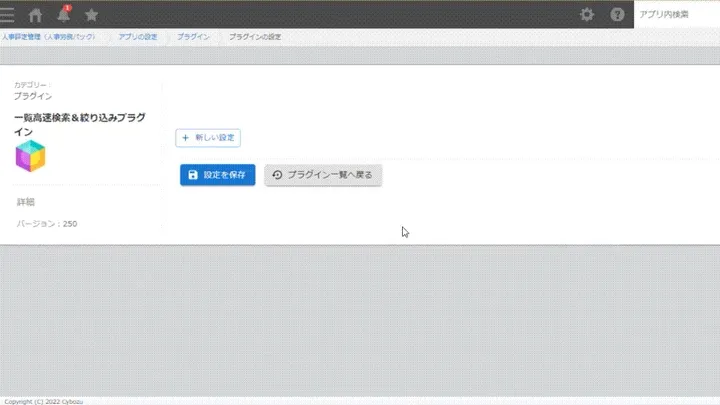Image resolution: width=720 pixels, height=405 pixels.
Task: Click the colorful cube plugin icon
Action: [x=31, y=156]
